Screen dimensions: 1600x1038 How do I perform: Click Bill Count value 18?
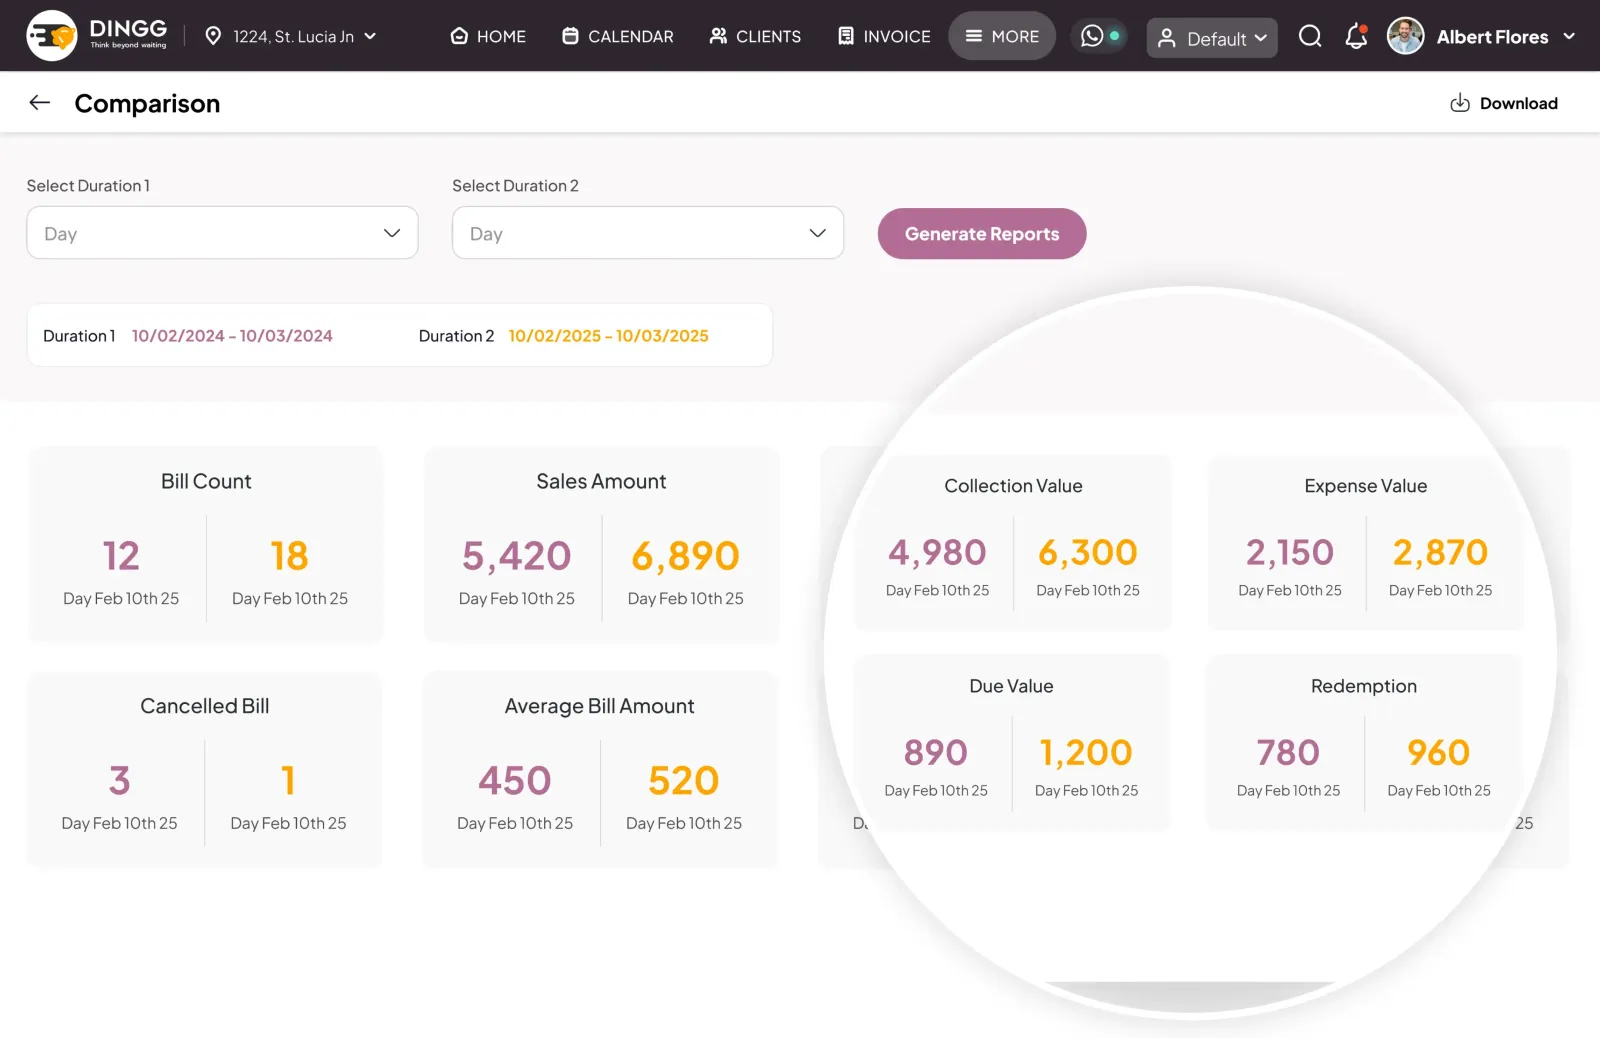(290, 556)
